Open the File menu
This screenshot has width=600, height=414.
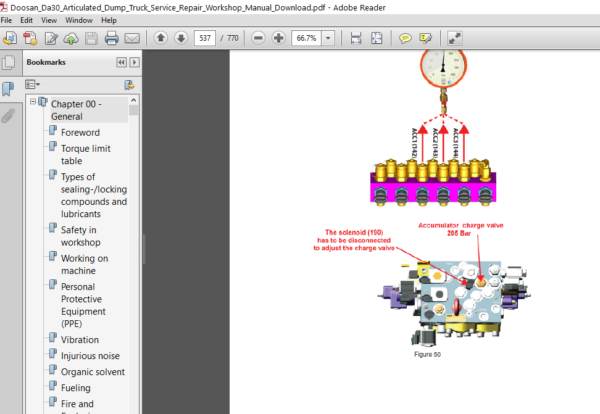(x=6, y=20)
